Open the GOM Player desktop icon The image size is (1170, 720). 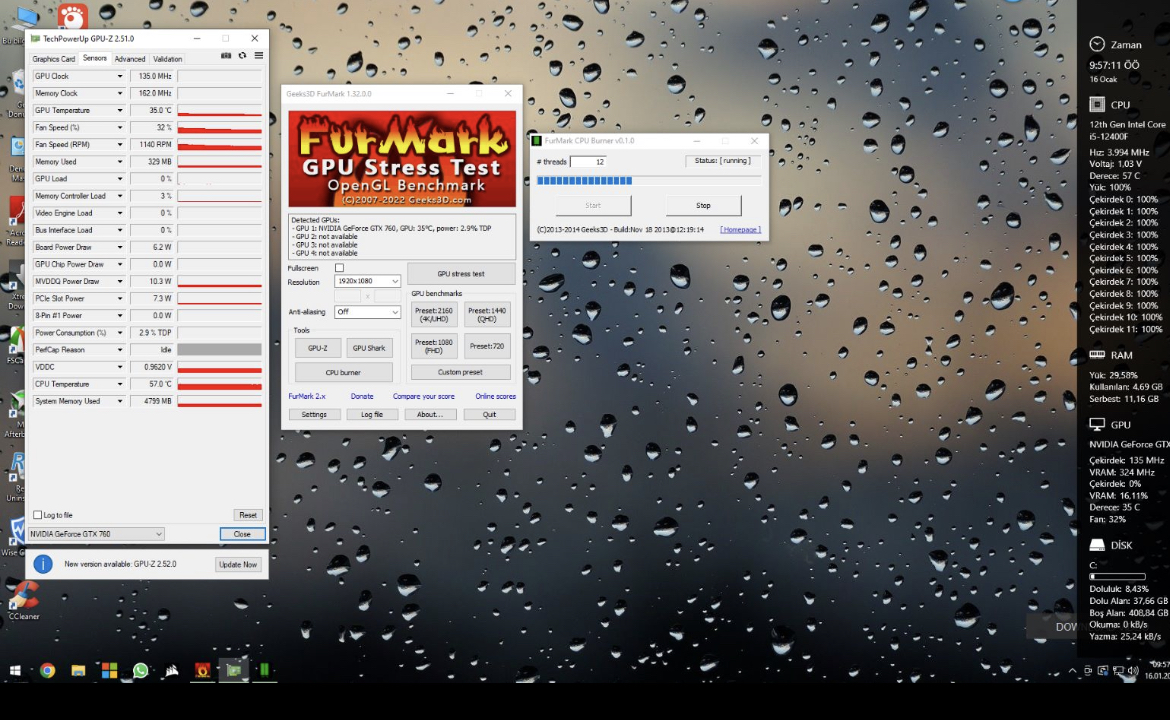pos(72,15)
